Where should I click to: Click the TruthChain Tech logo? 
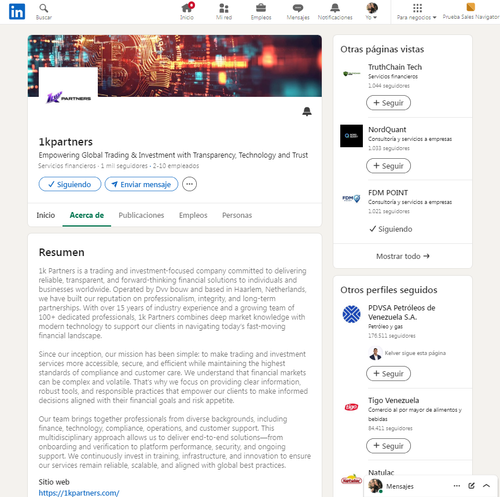(351, 73)
